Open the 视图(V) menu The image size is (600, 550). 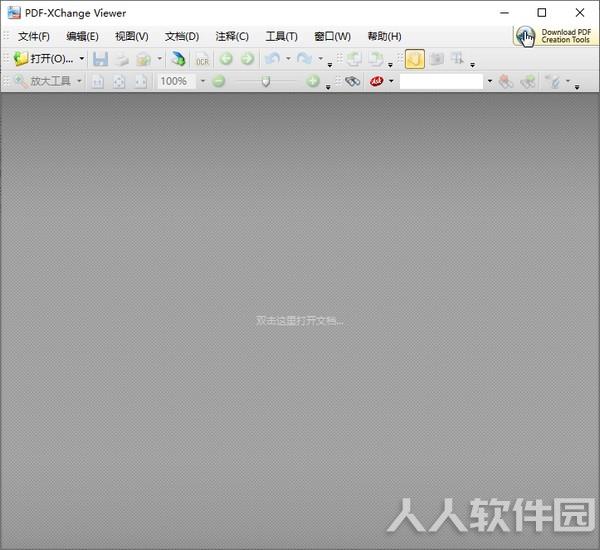point(132,37)
